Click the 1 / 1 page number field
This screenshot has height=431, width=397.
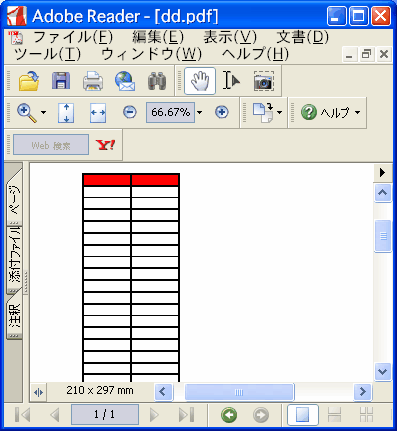pyautogui.click(x=105, y=414)
